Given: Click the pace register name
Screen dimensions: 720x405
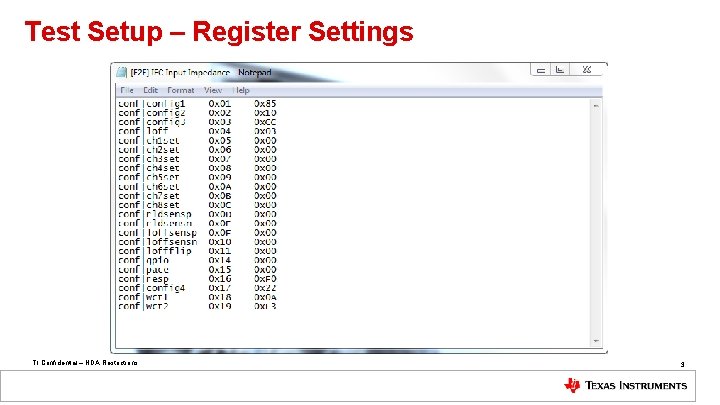Looking at the screenshot, I should click(157, 270).
